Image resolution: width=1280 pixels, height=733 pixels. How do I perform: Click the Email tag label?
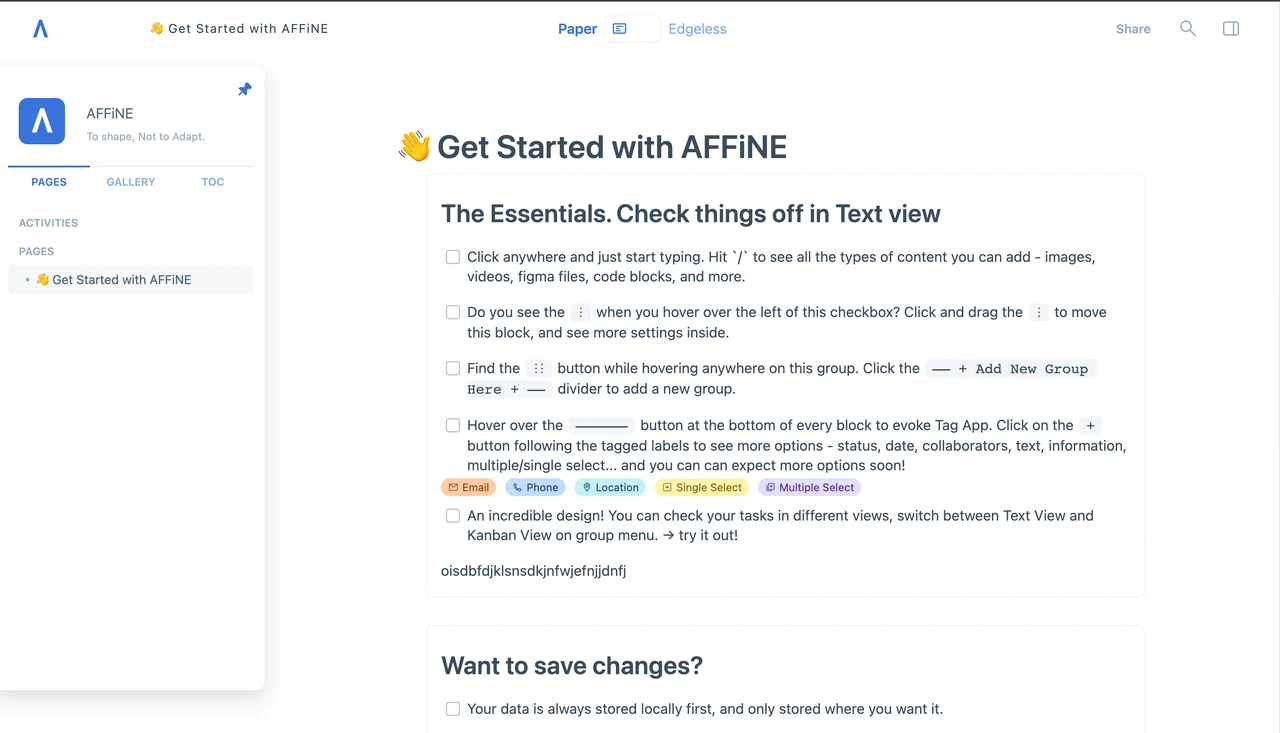[x=468, y=487]
